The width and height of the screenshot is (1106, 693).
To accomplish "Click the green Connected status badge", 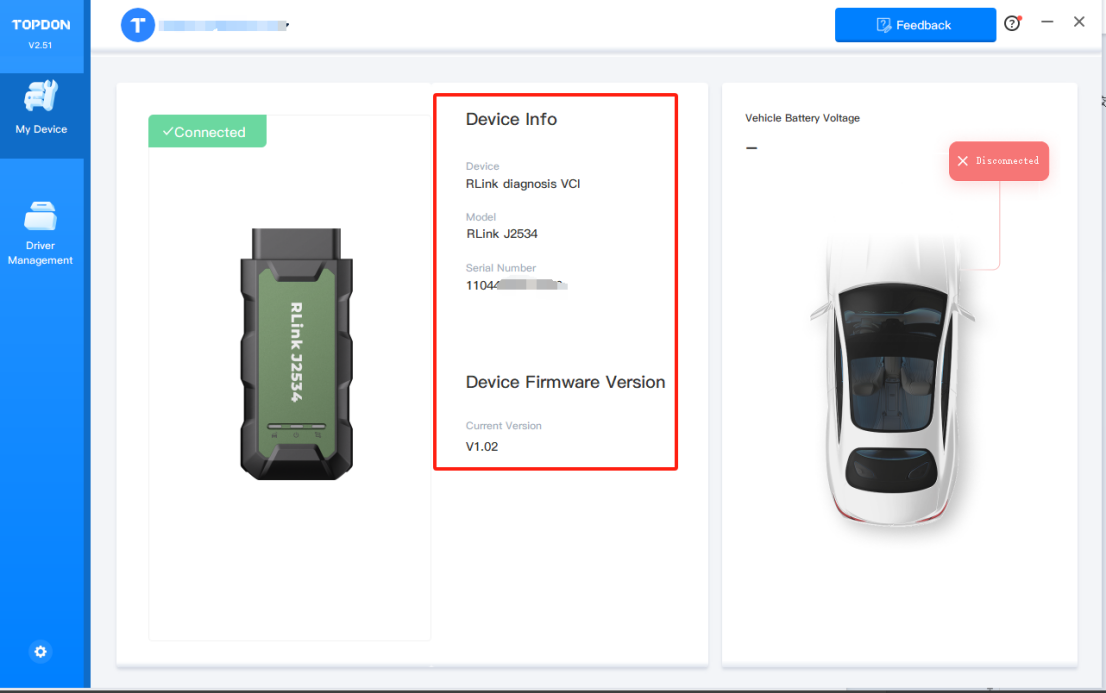I will click(207, 131).
